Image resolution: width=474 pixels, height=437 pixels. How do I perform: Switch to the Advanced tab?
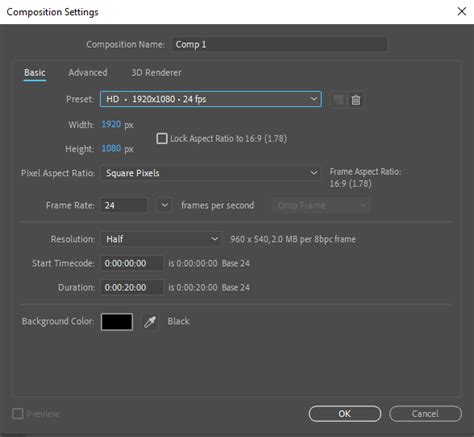tap(88, 73)
